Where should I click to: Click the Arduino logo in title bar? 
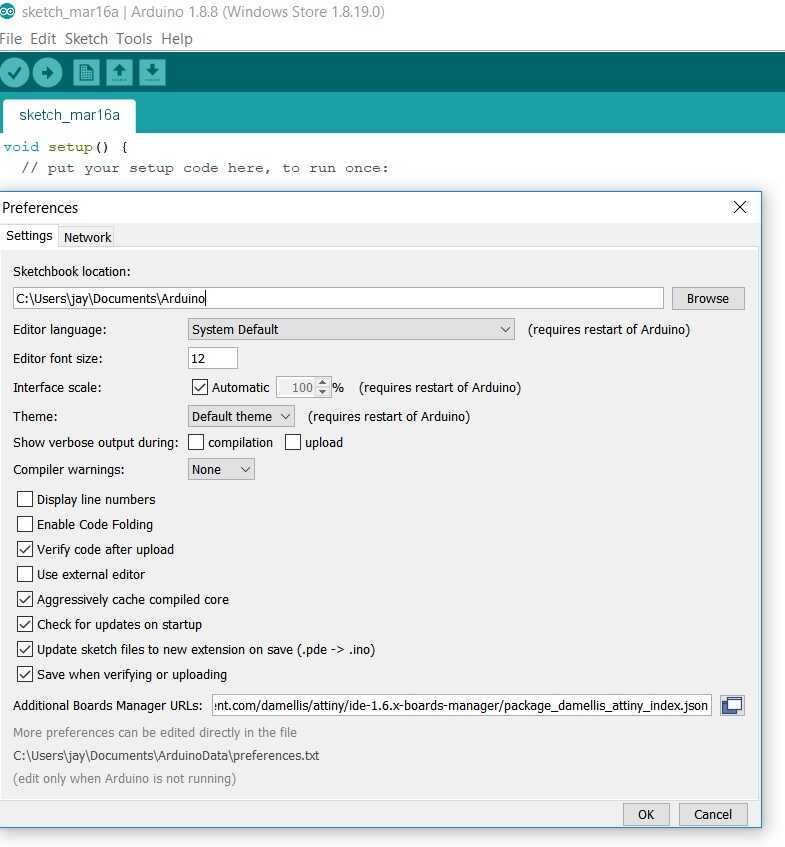point(7,11)
